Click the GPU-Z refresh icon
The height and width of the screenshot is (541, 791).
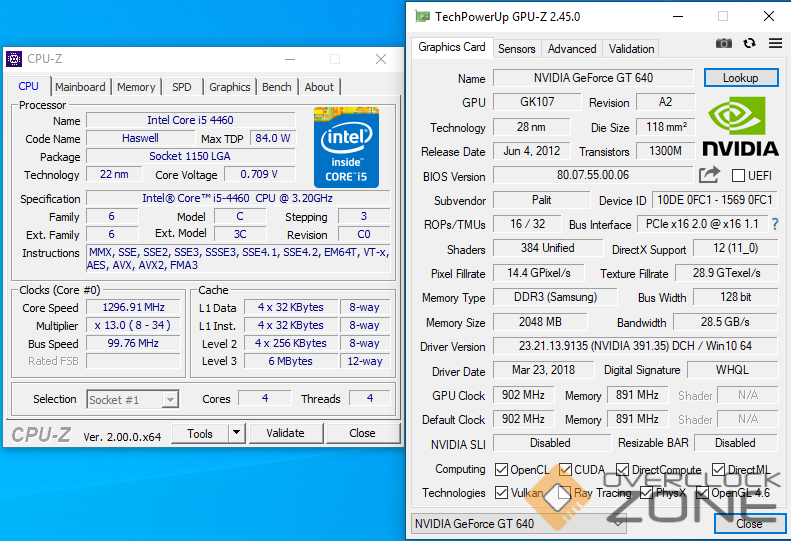750,43
